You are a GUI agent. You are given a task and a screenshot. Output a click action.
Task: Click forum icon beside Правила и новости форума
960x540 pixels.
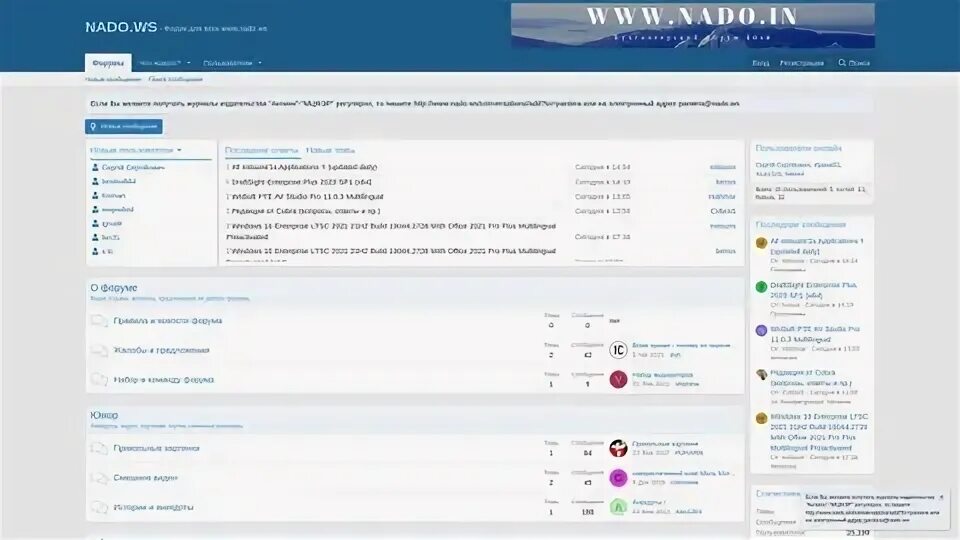pos(99,321)
